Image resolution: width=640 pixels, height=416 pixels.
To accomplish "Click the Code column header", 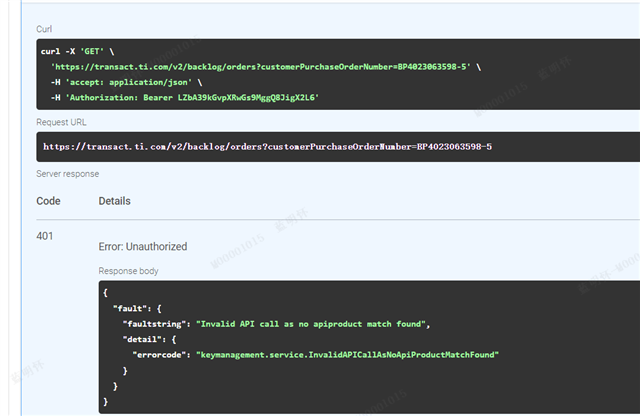I will [49, 201].
